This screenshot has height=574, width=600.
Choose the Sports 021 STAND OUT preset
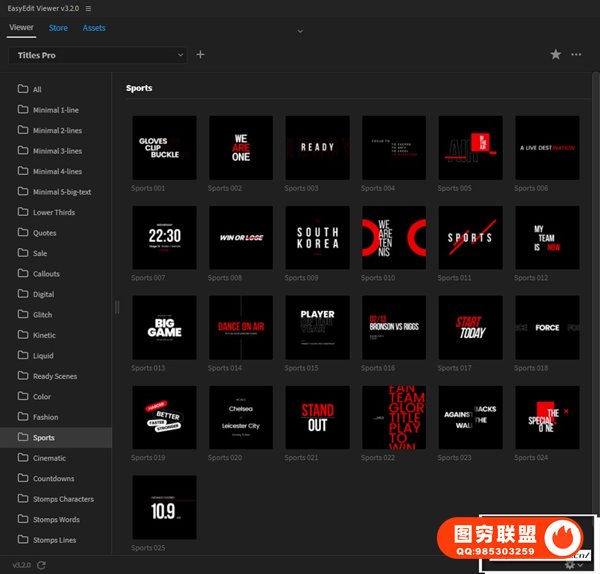(x=317, y=417)
